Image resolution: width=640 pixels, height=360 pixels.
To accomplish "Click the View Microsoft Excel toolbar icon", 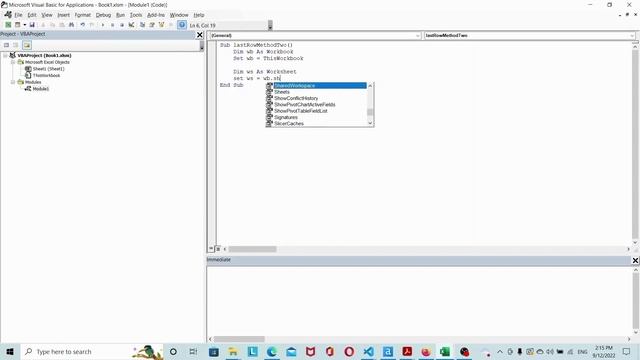I will [x=8, y=25].
